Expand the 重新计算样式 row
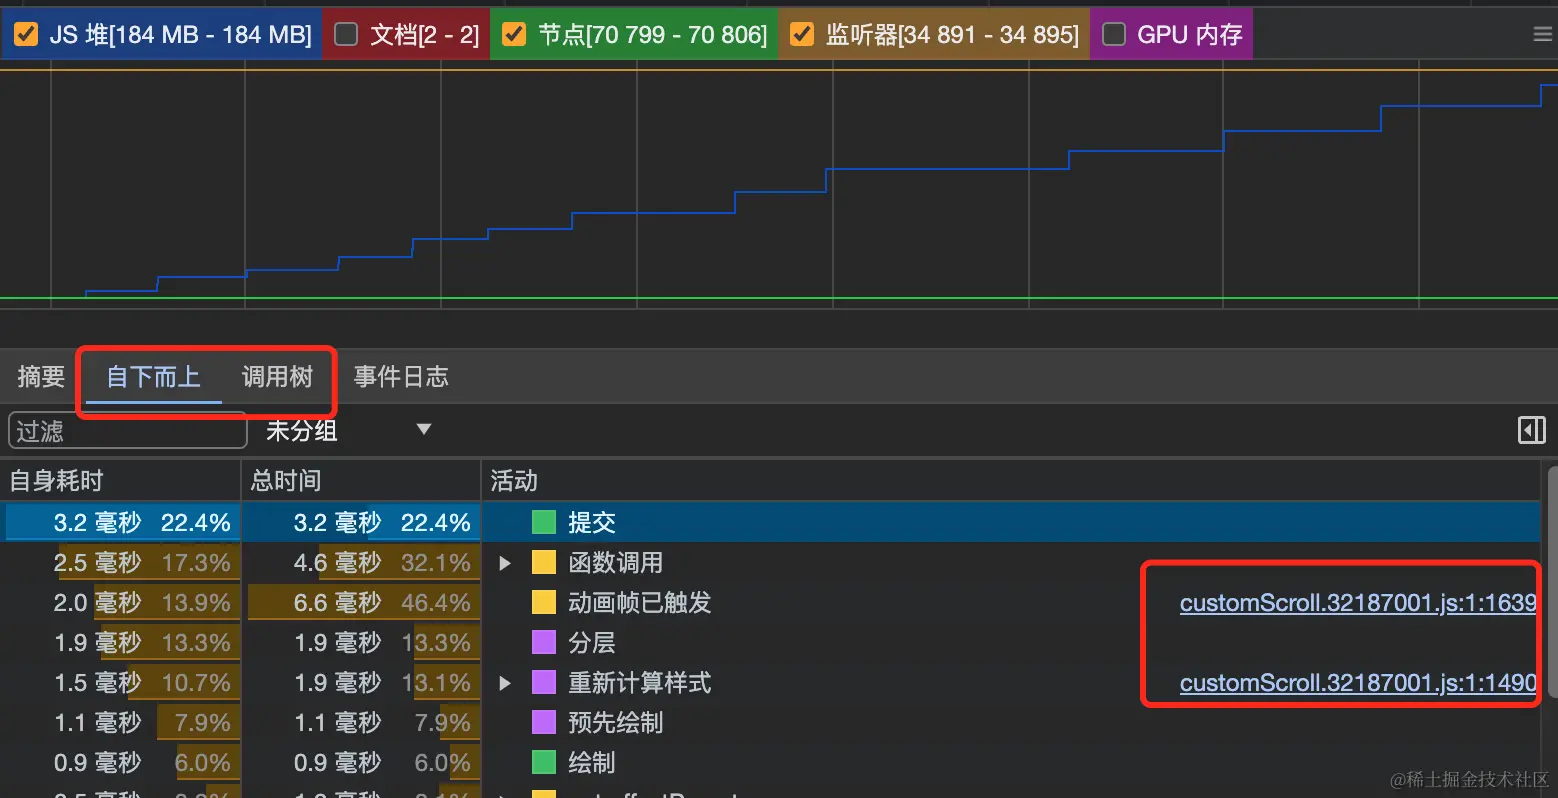This screenshot has width=1558, height=798. pyautogui.click(x=505, y=683)
